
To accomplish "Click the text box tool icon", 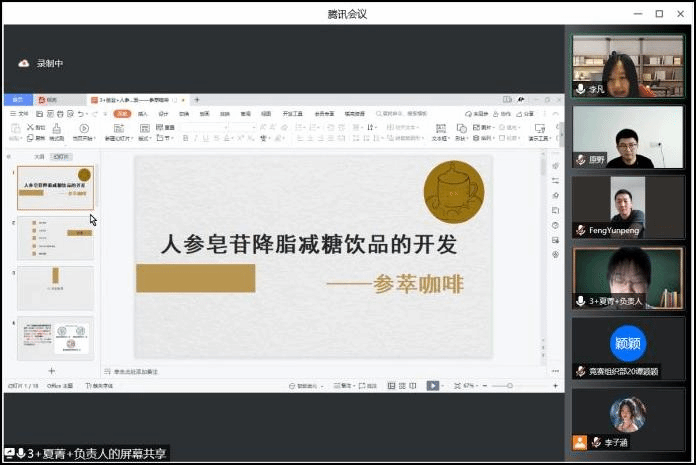I will (440, 129).
